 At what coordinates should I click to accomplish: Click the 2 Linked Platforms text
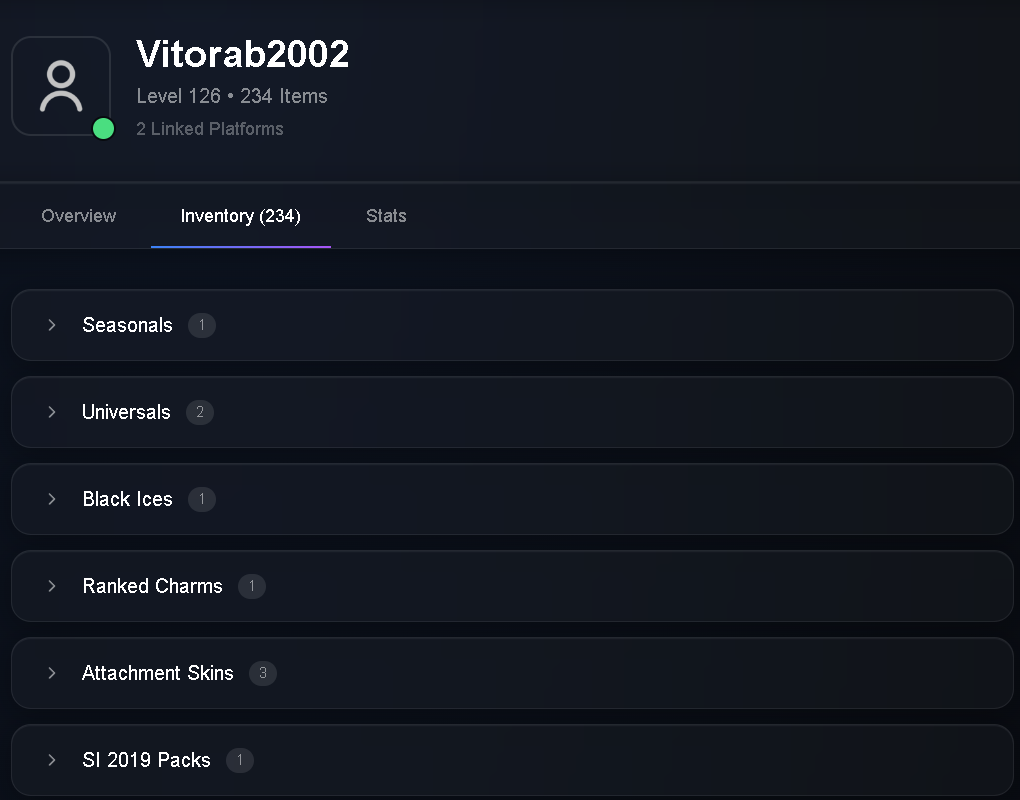(x=209, y=129)
